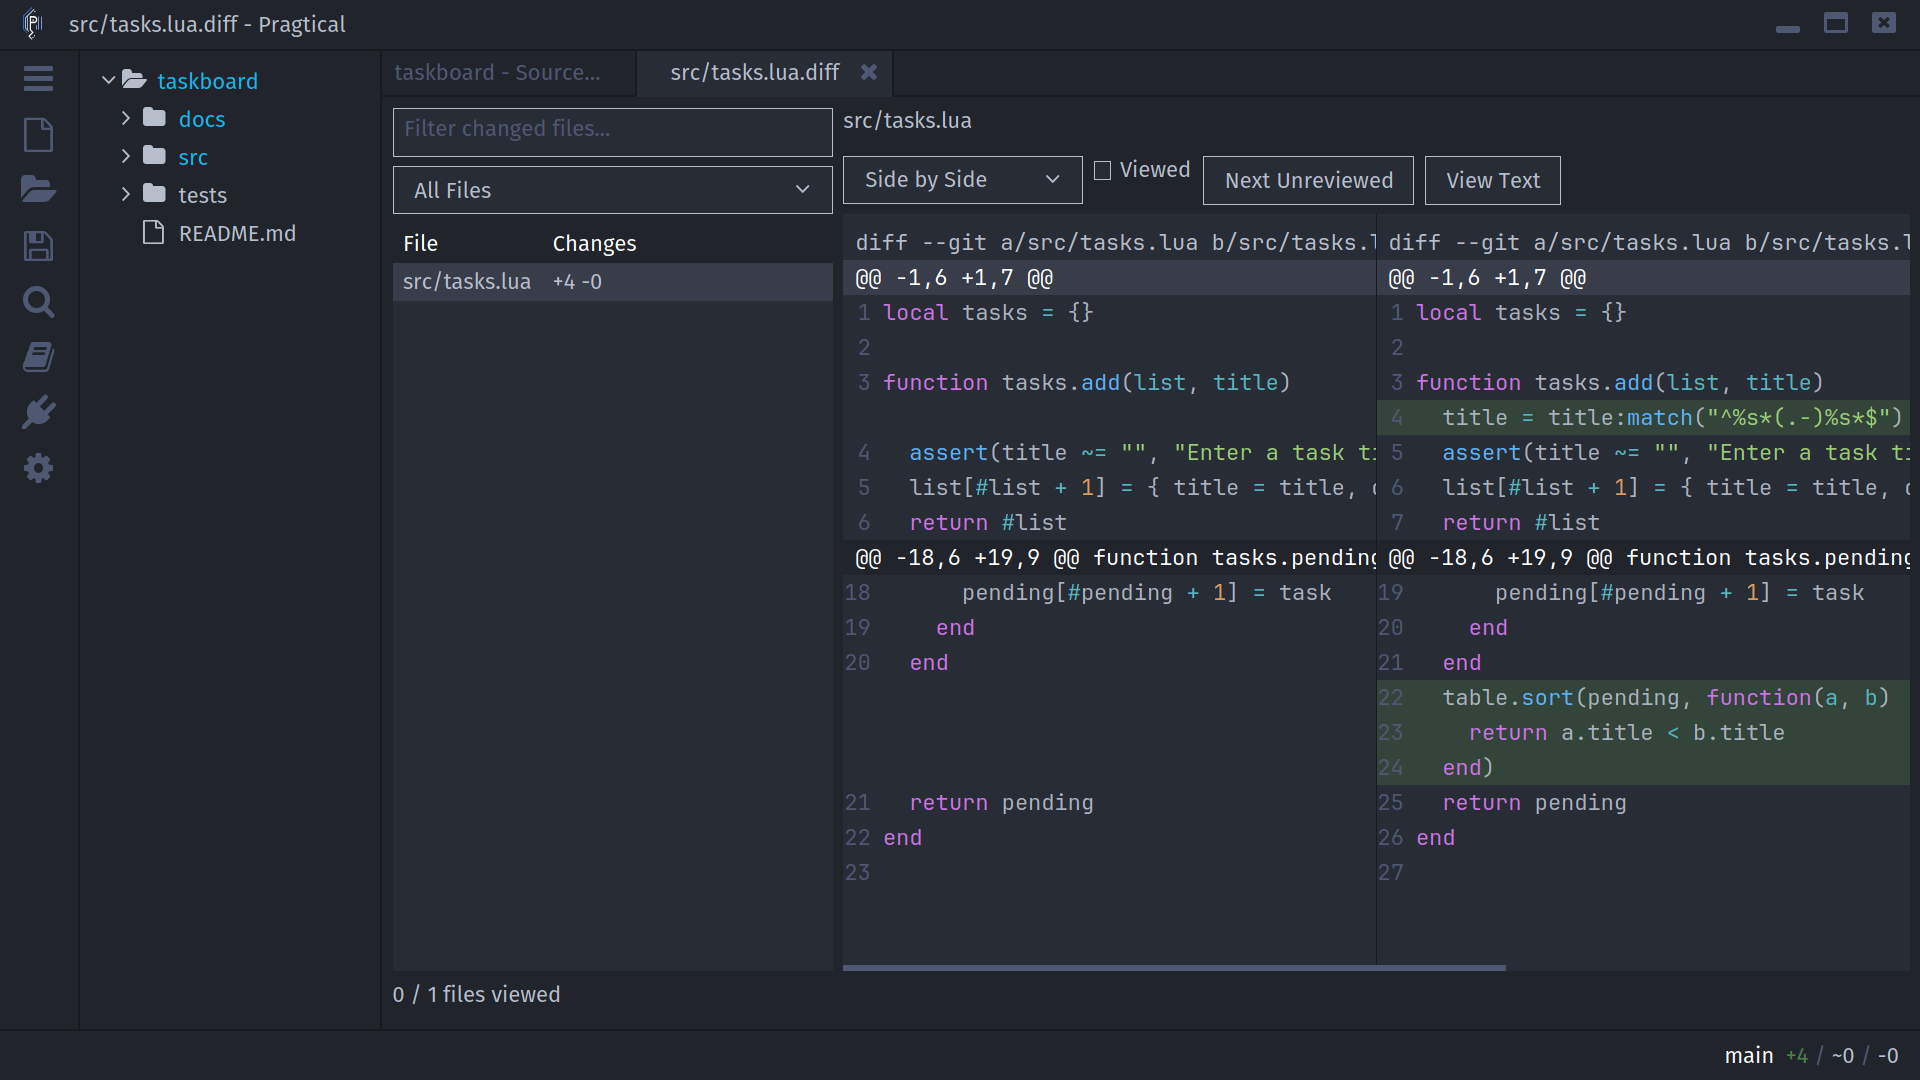Click the horizontal scrollbar under the diff
The image size is (1920, 1080).
pyautogui.click(x=1174, y=968)
